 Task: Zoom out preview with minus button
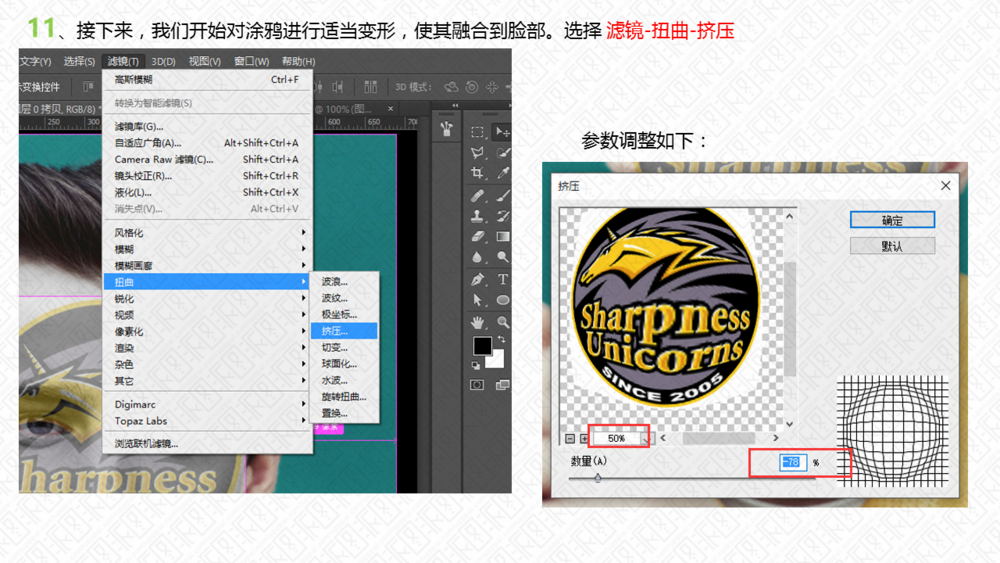point(570,439)
